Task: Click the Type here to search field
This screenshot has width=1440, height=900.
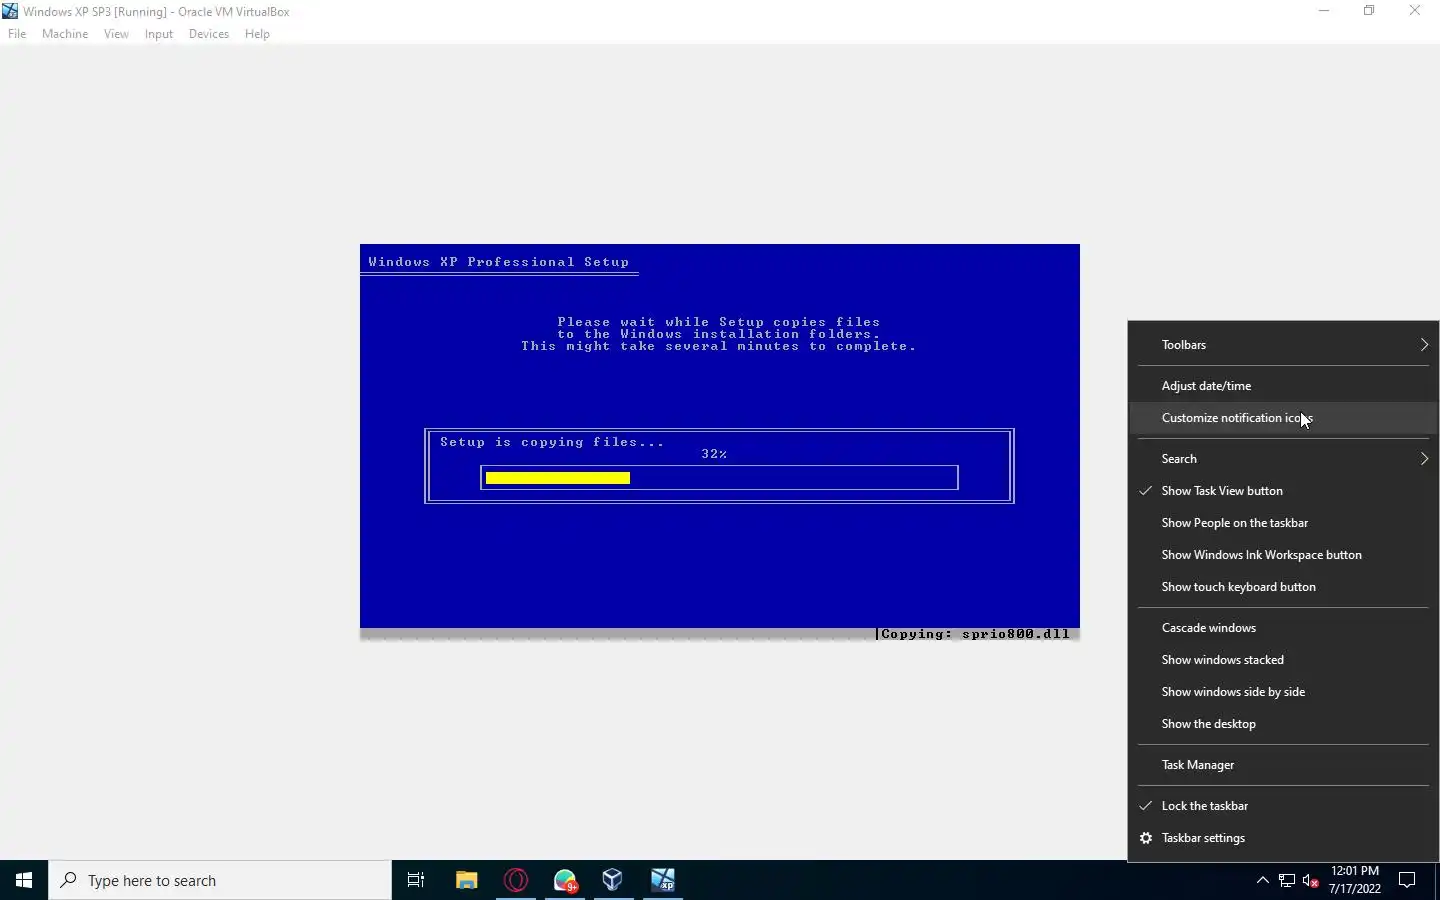Action: coord(220,880)
